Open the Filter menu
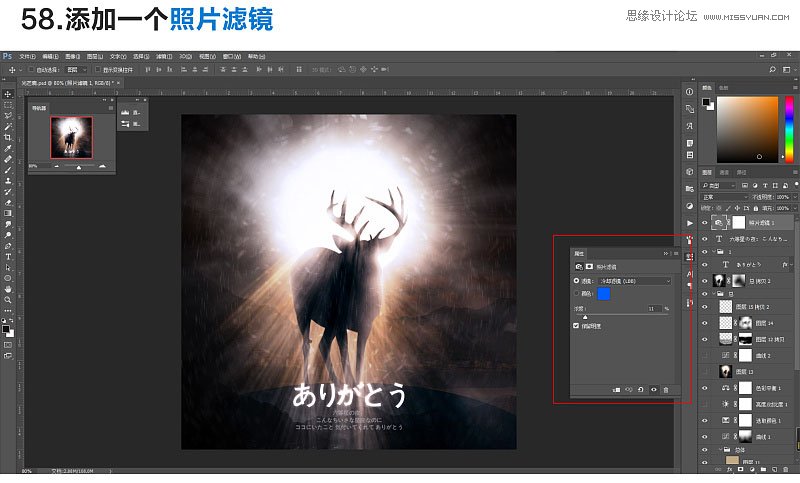The height and width of the screenshot is (483, 800). 163,56
